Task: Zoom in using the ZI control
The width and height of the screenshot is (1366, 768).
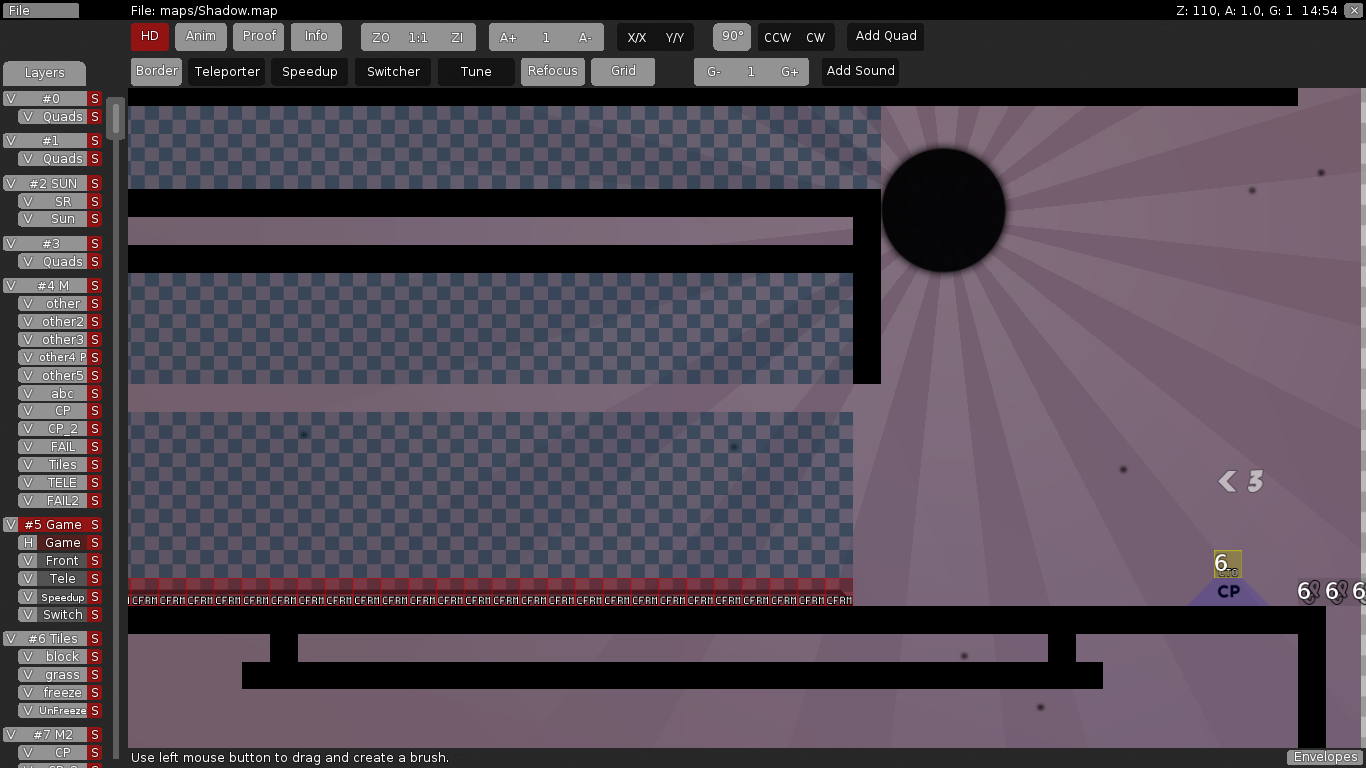Action: (458, 36)
